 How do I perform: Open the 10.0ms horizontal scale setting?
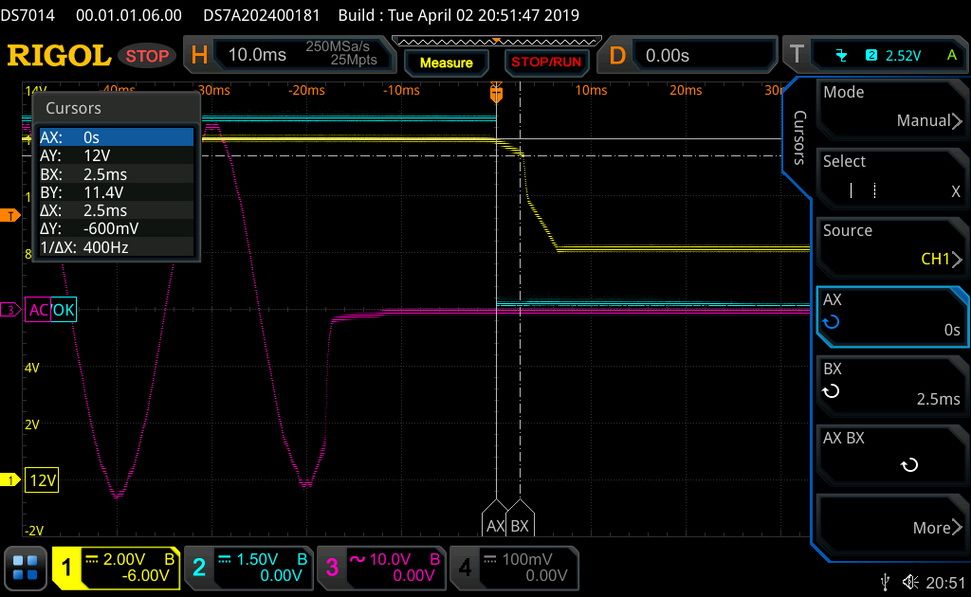pyautogui.click(x=257, y=55)
